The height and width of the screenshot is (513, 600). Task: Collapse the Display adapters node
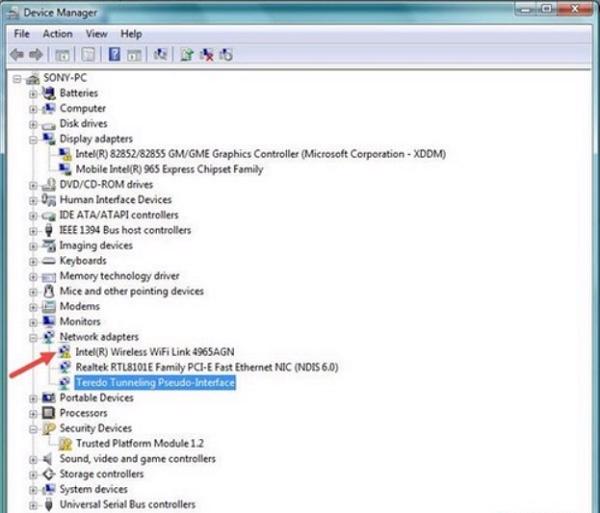33,140
